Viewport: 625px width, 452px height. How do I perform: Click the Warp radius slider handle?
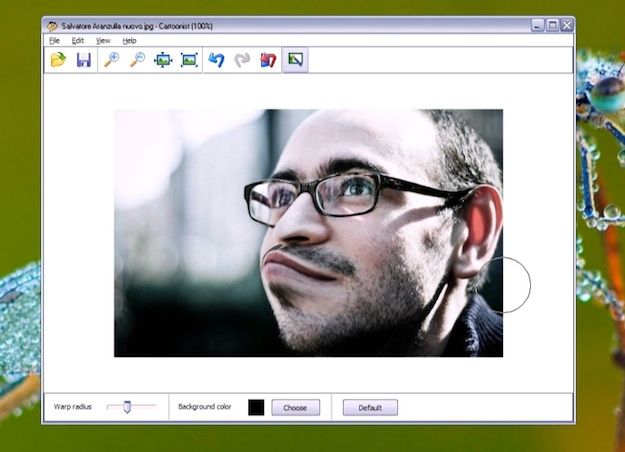(127, 406)
